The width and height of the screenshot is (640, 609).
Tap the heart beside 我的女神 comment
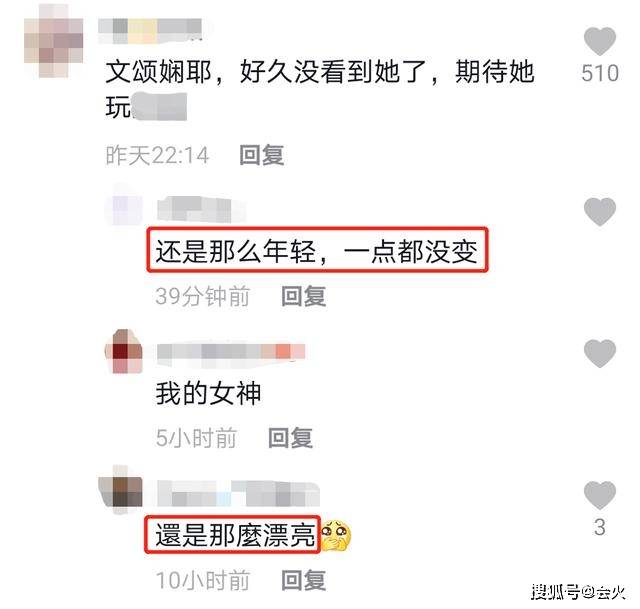(600, 353)
